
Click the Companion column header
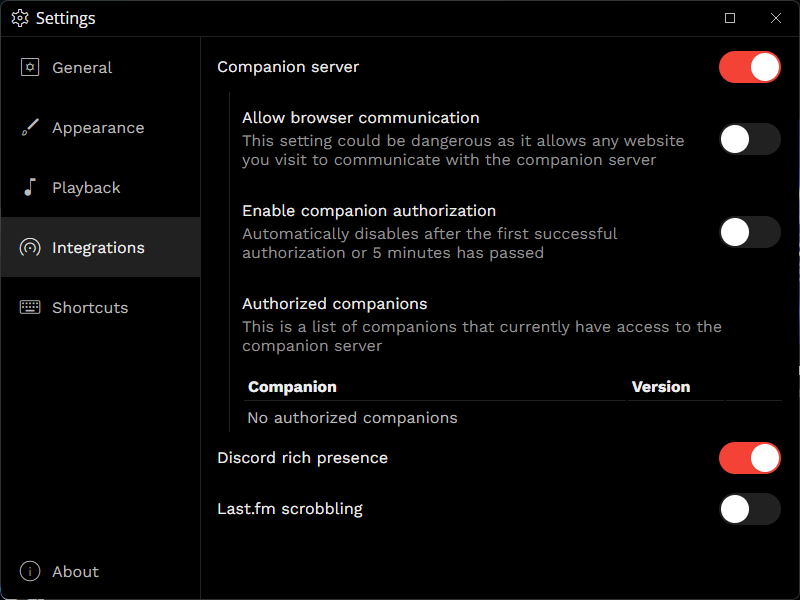point(292,387)
